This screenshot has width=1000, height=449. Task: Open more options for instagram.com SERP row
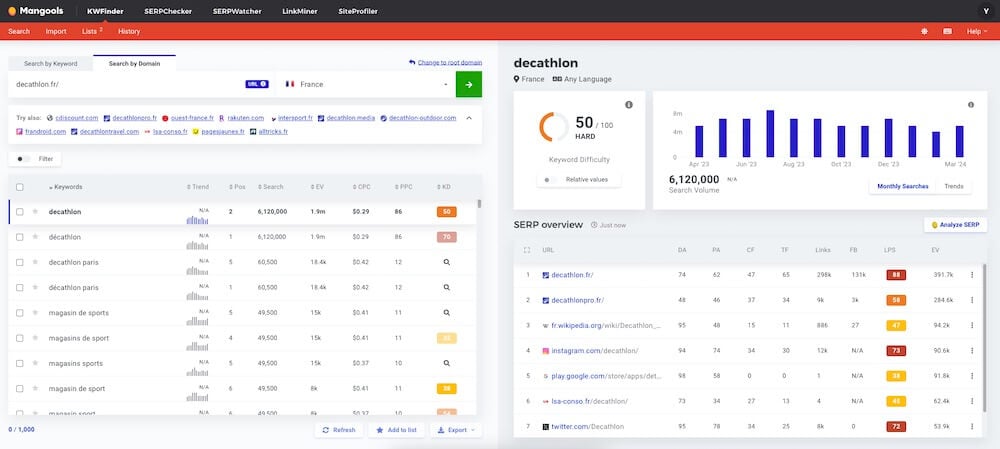(972, 351)
